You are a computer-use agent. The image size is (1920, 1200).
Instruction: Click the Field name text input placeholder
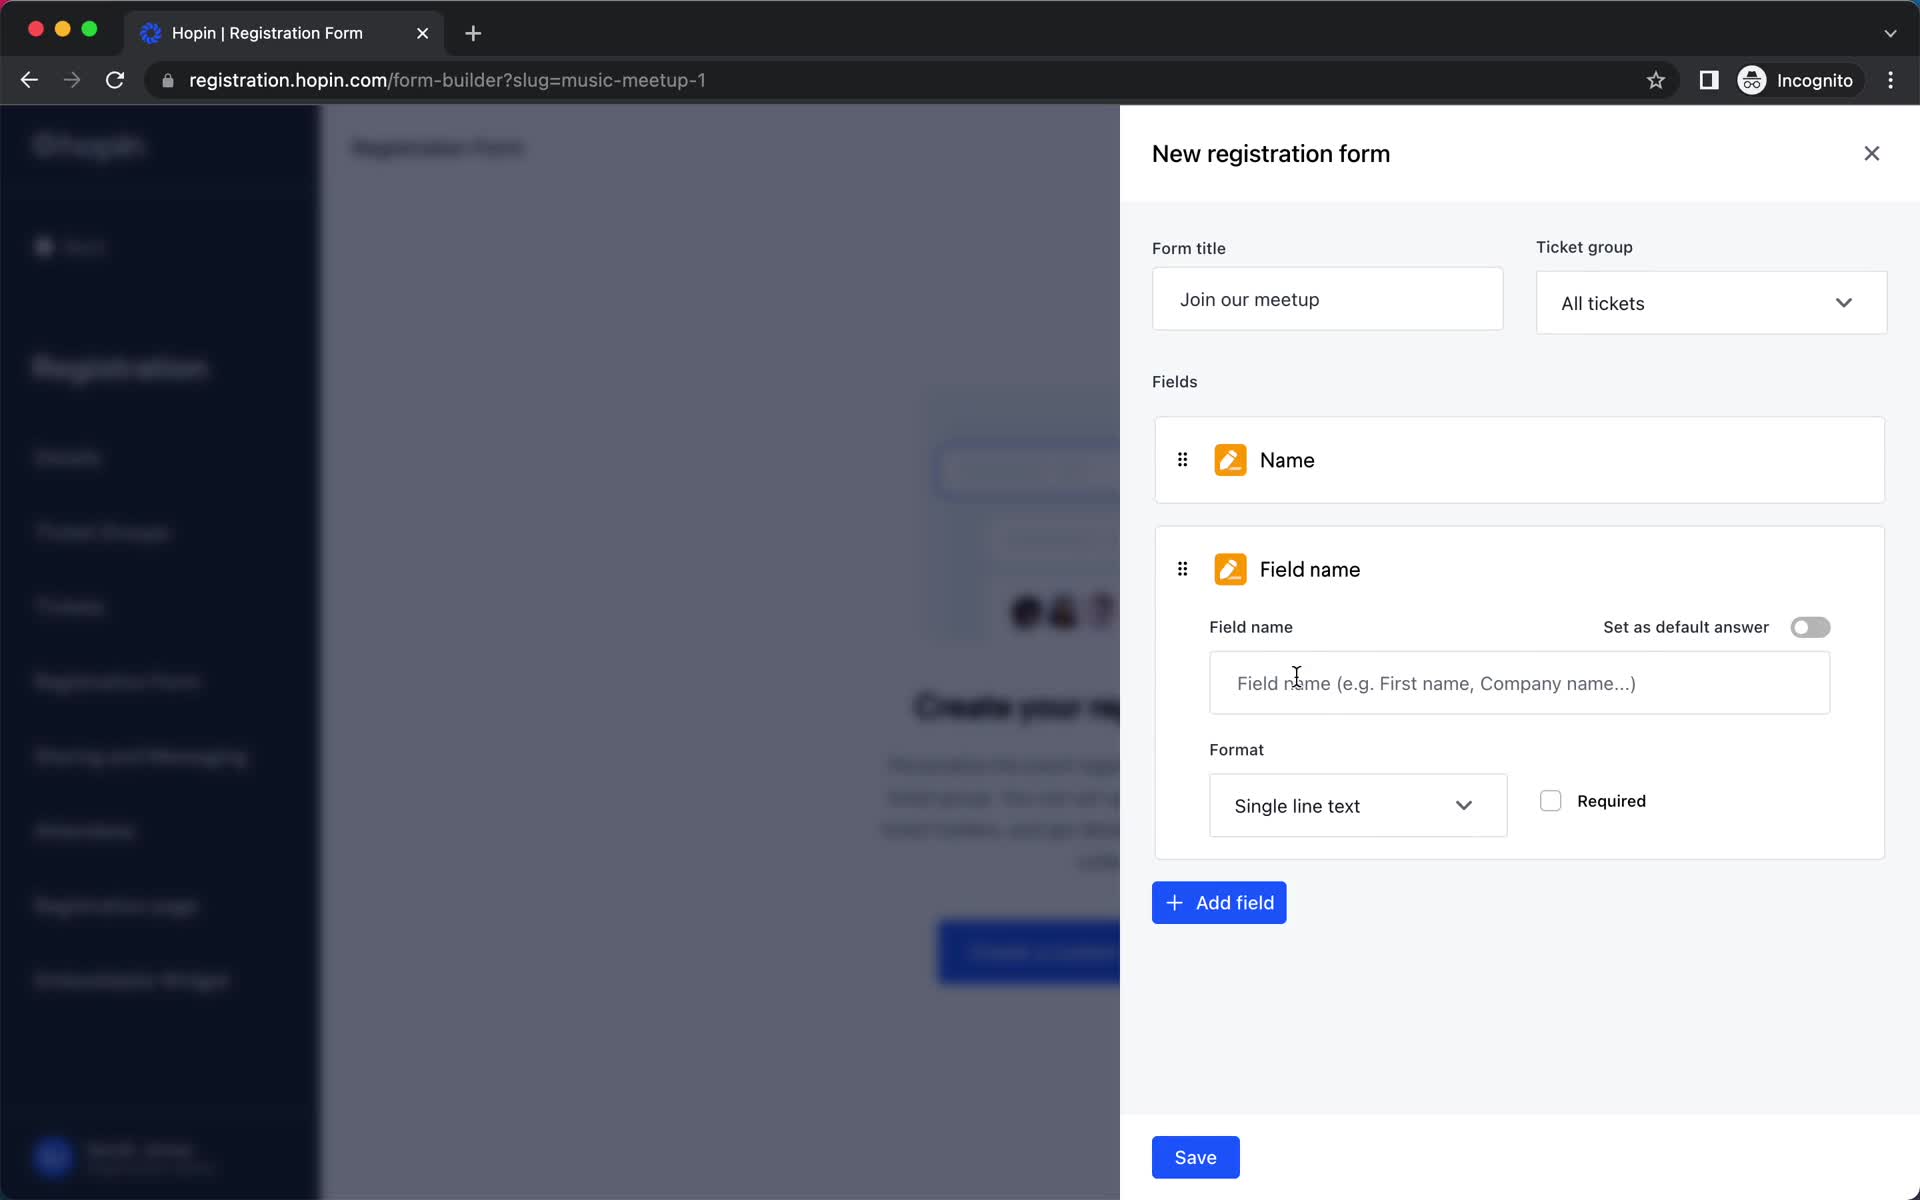point(1519,683)
